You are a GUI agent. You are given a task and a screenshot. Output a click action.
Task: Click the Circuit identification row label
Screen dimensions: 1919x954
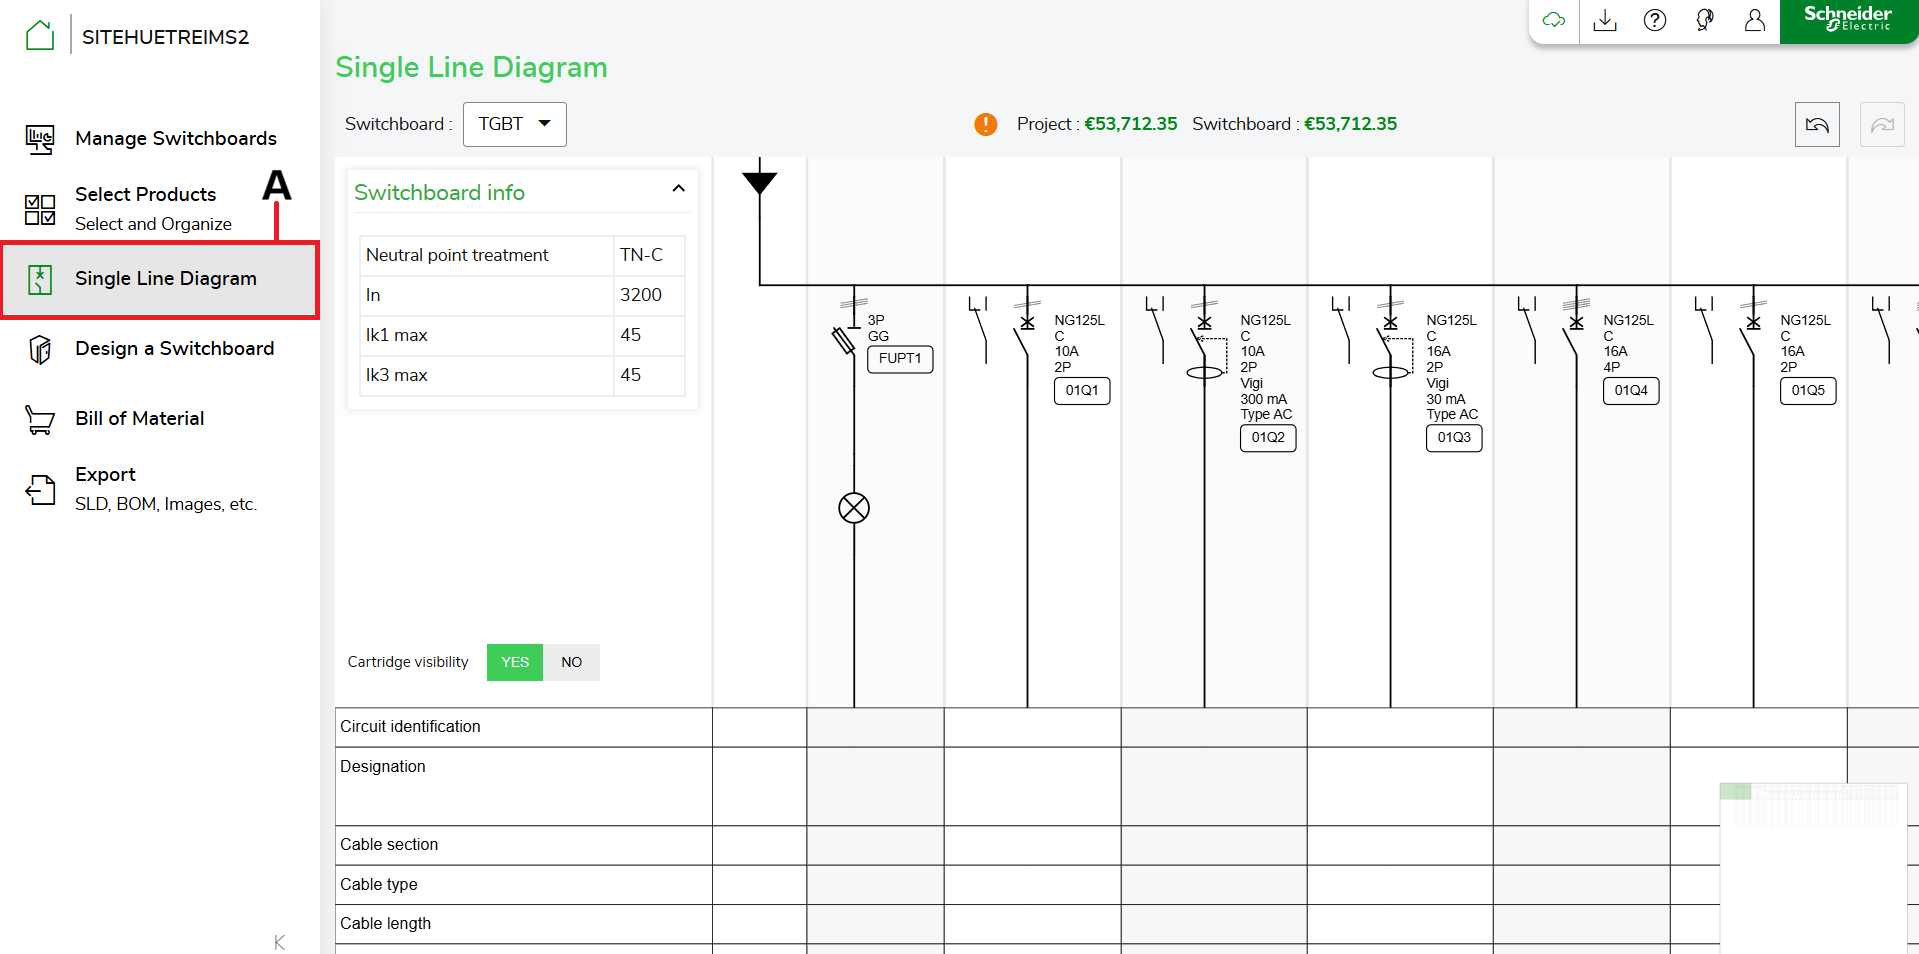[x=410, y=727]
